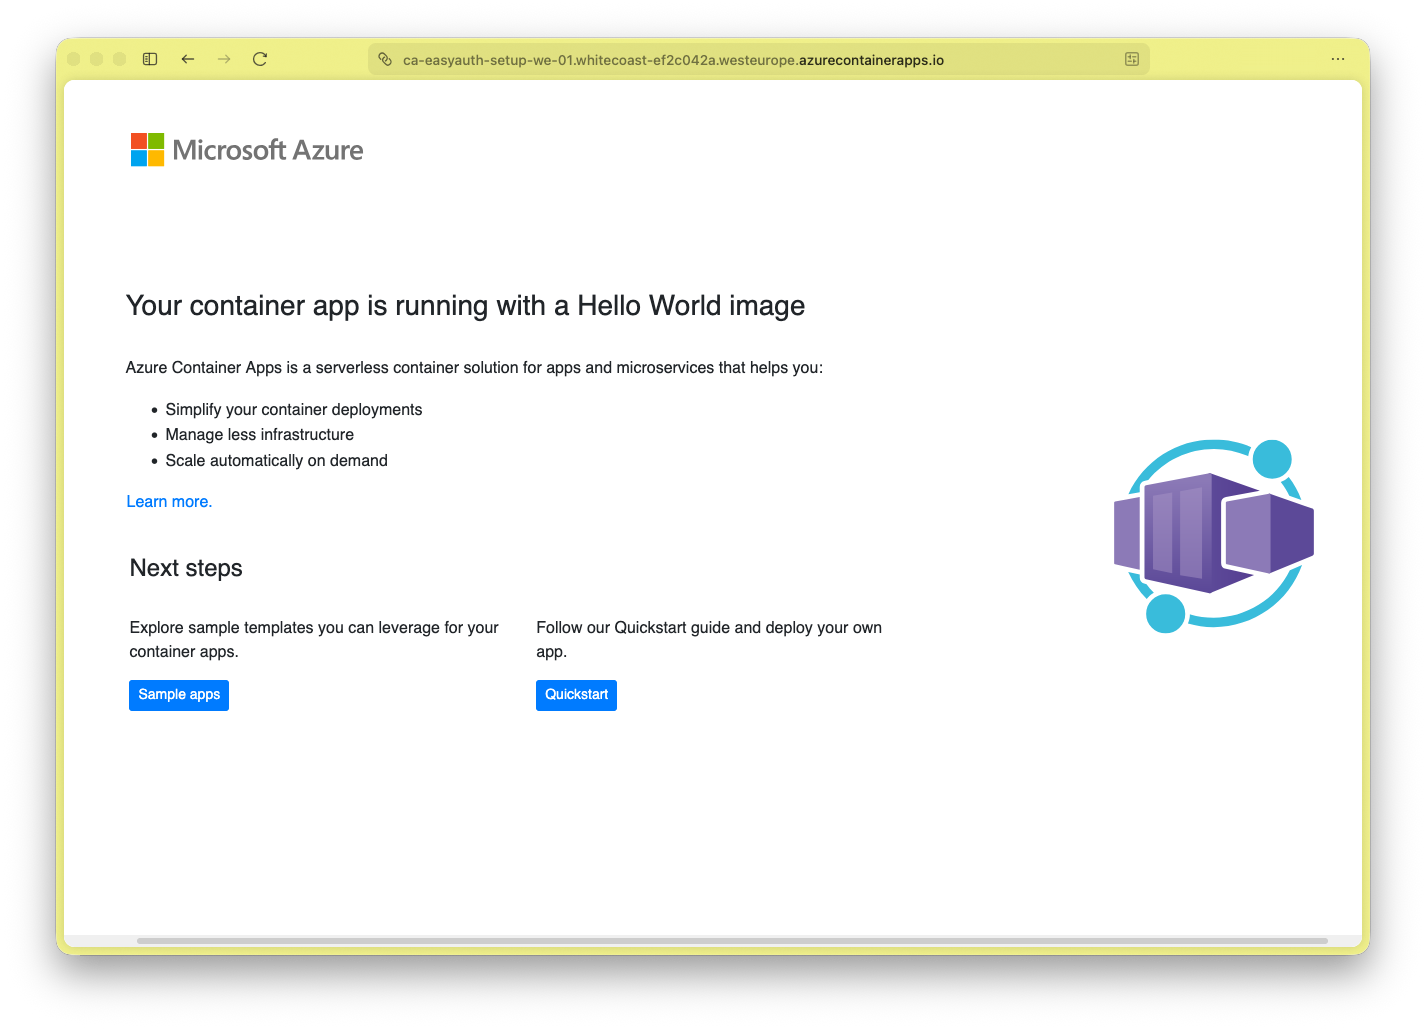Click 'Manage less infrastructure' bullet
1426x1029 pixels.
pyautogui.click(x=260, y=434)
